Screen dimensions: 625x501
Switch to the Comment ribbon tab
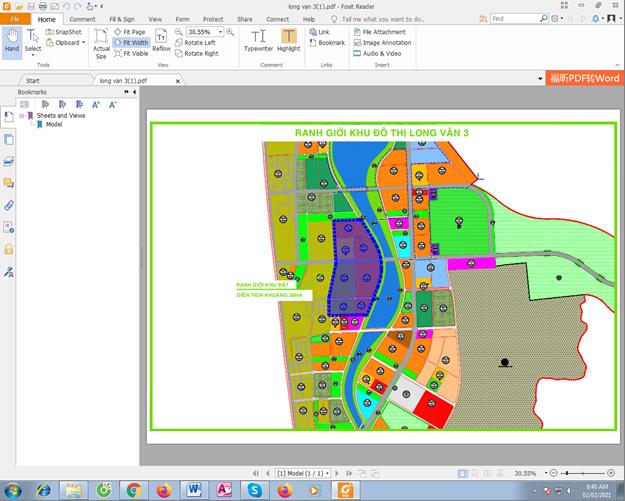83,19
